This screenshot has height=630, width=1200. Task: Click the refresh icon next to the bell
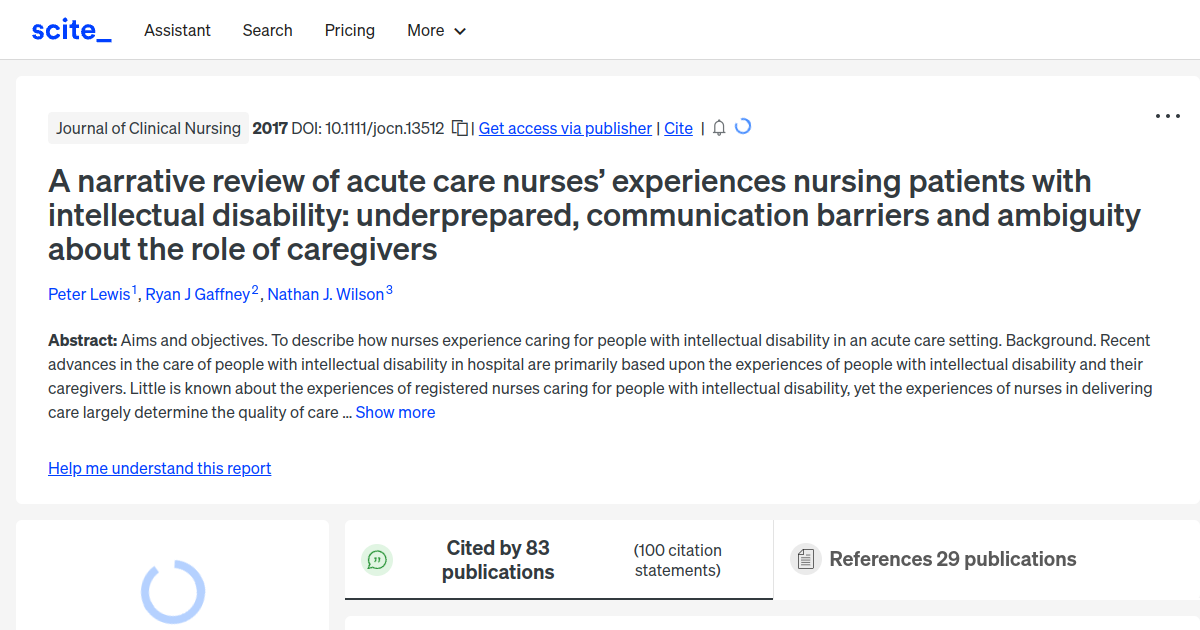coord(743,127)
